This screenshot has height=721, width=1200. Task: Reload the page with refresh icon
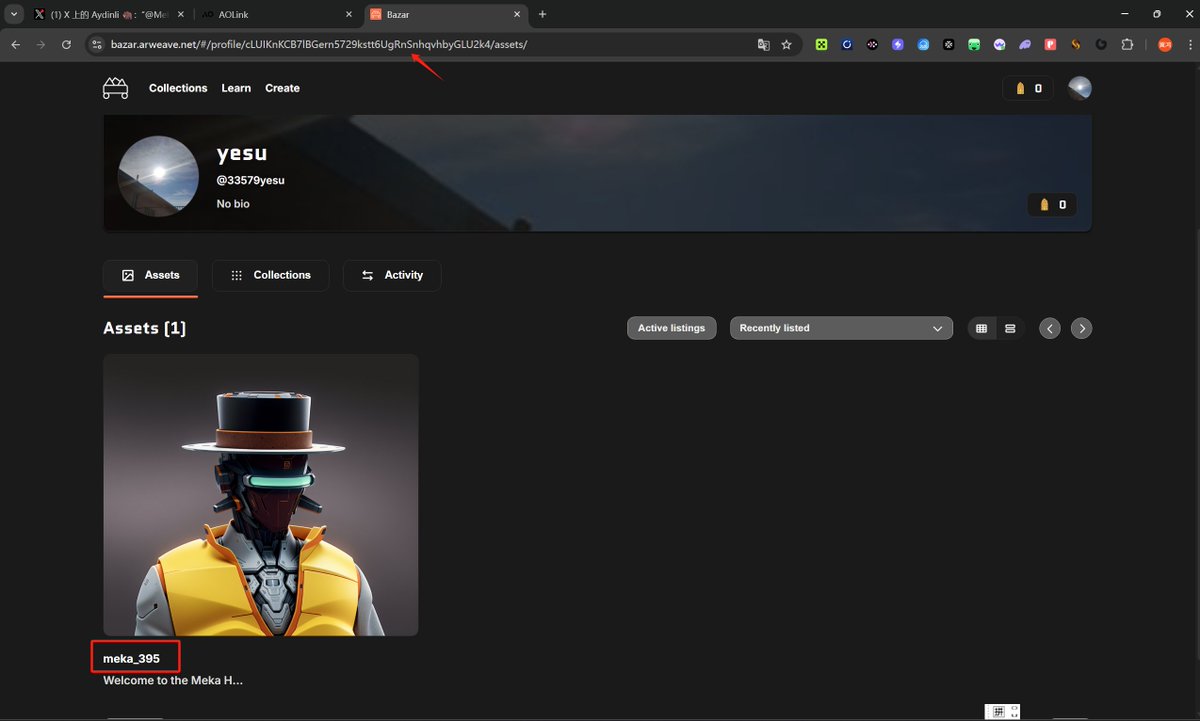[67, 44]
